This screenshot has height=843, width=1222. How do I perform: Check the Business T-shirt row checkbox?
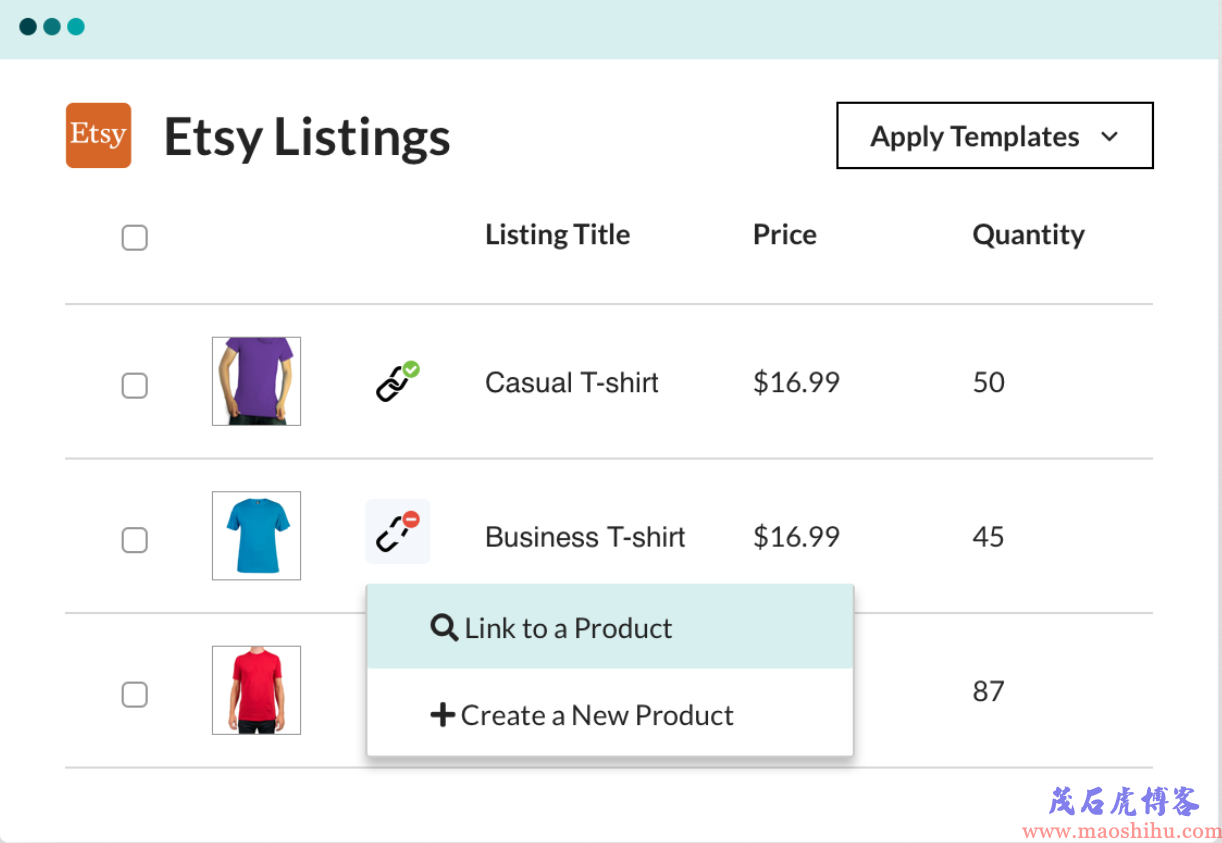click(134, 540)
